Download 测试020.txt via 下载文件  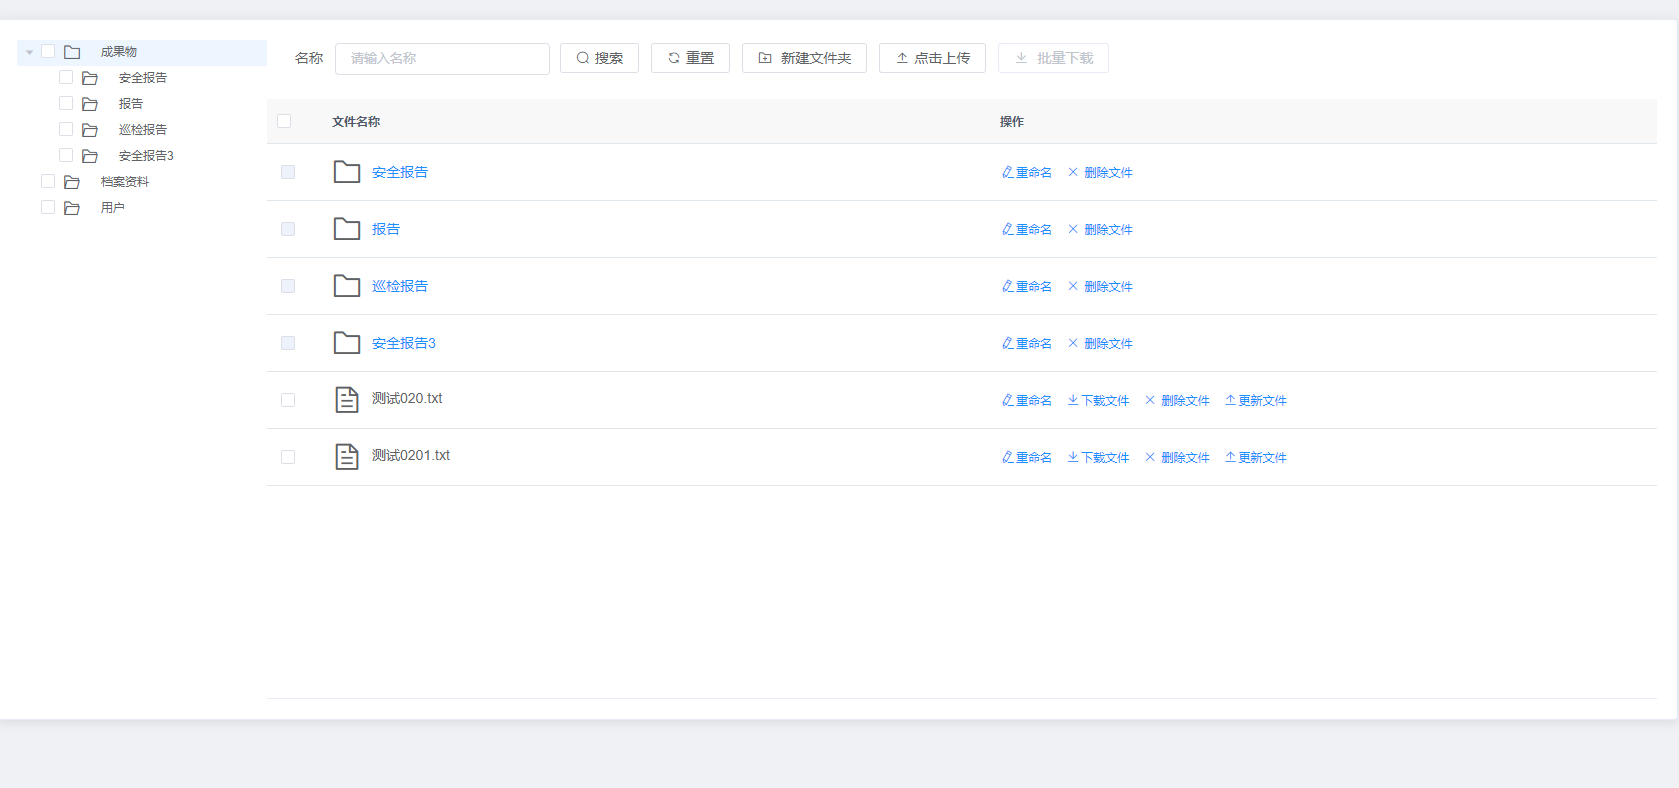click(x=1098, y=401)
